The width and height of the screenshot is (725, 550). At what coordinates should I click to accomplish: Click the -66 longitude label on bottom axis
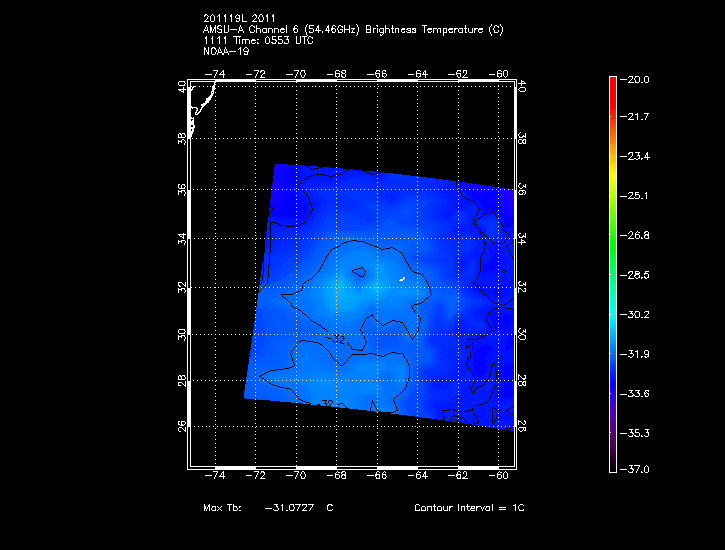378,476
